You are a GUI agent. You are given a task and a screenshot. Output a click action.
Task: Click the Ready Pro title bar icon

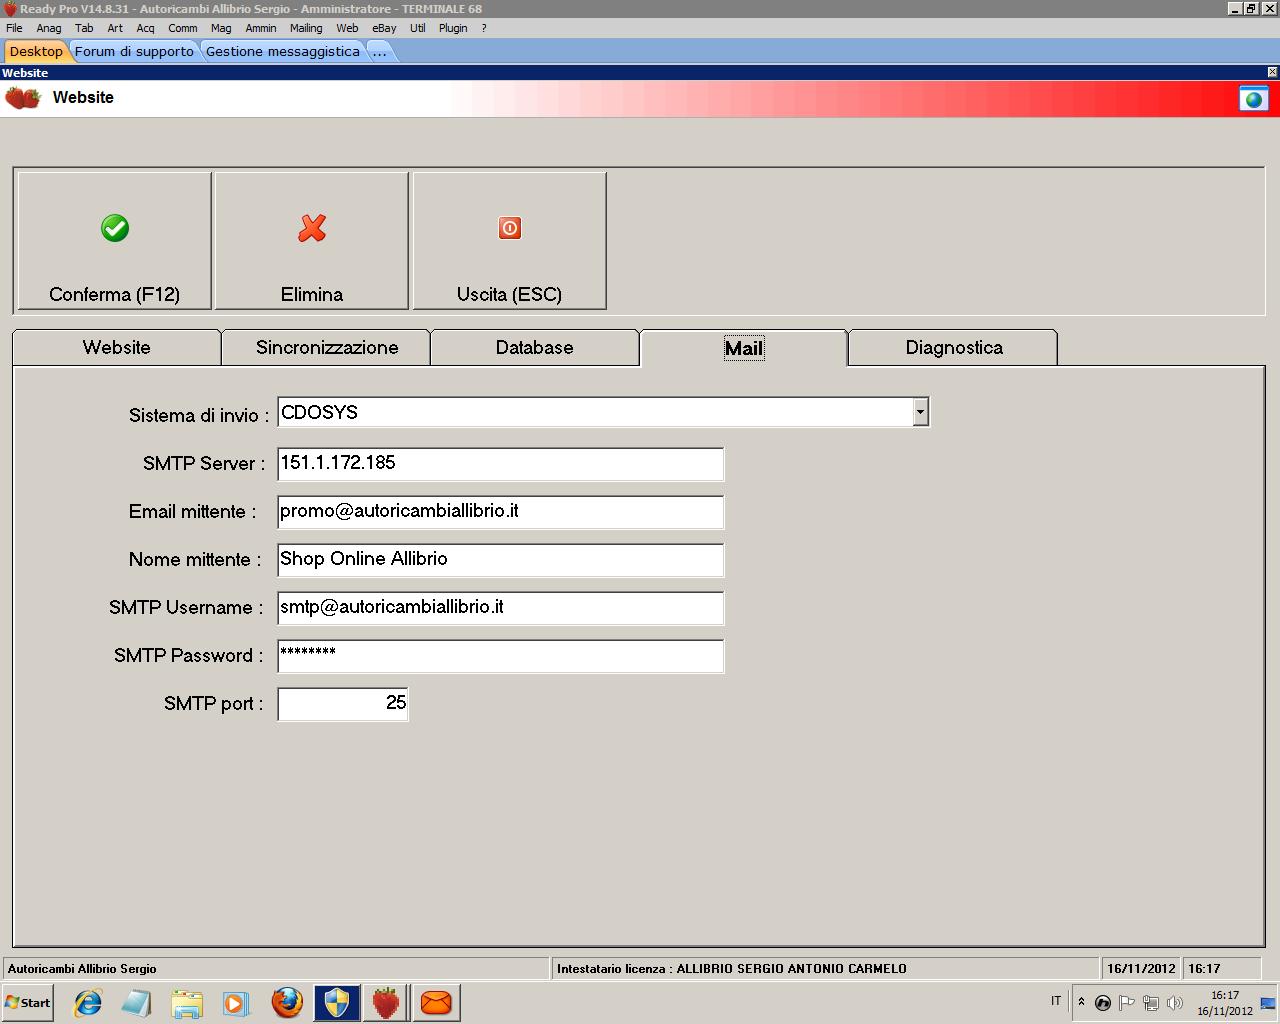(x=10, y=9)
